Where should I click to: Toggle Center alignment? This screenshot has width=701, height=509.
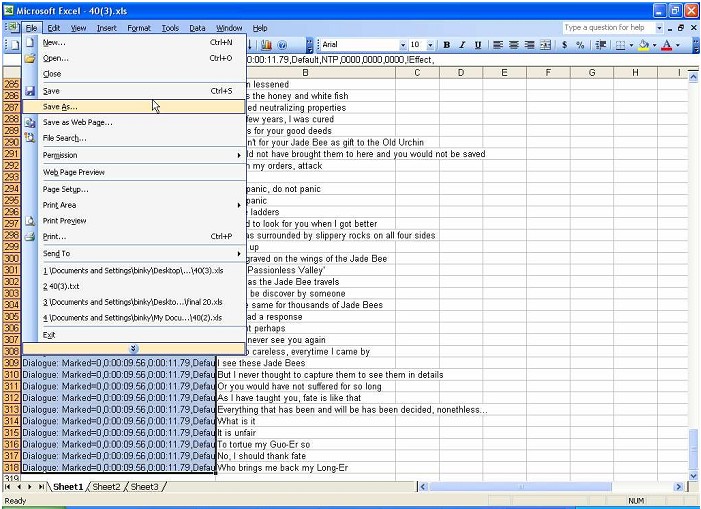pos(514,45)
